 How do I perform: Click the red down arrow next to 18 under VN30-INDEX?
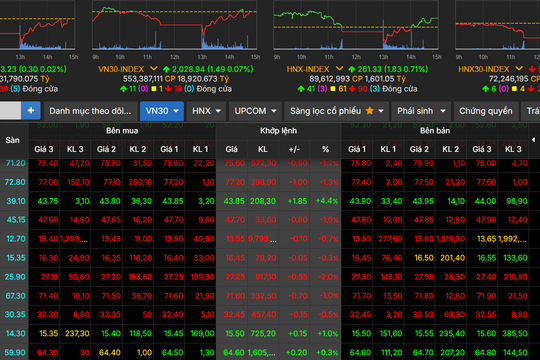168,89
